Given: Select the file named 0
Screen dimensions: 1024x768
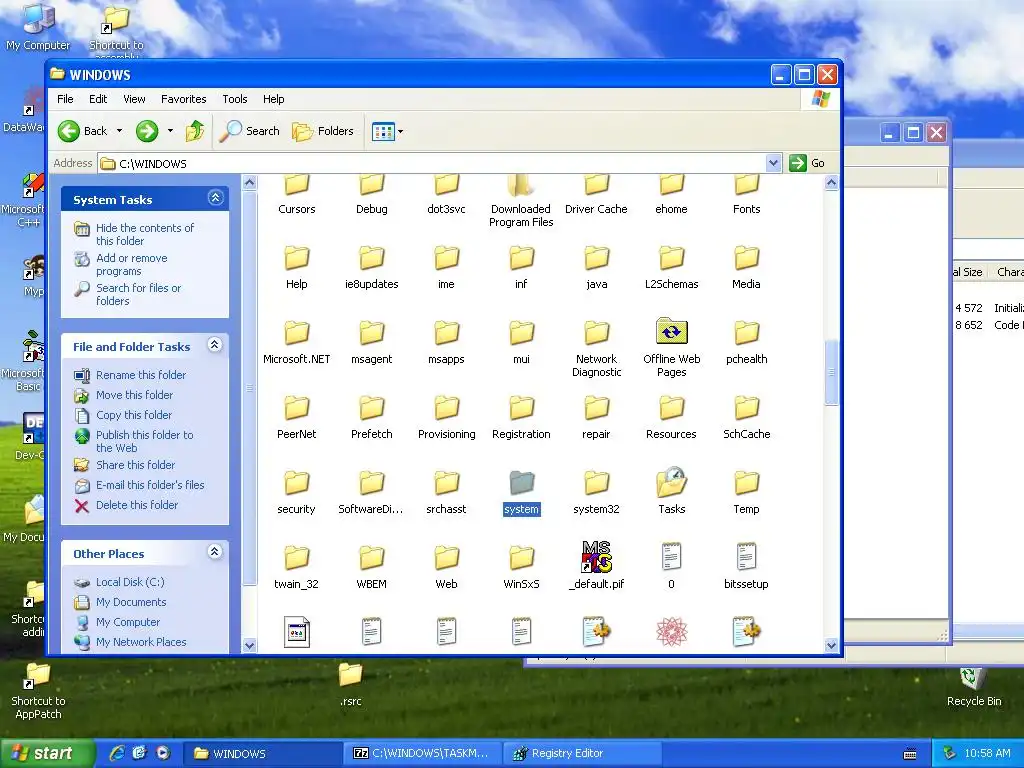Looking at the screenshot, I should point(671,557).
